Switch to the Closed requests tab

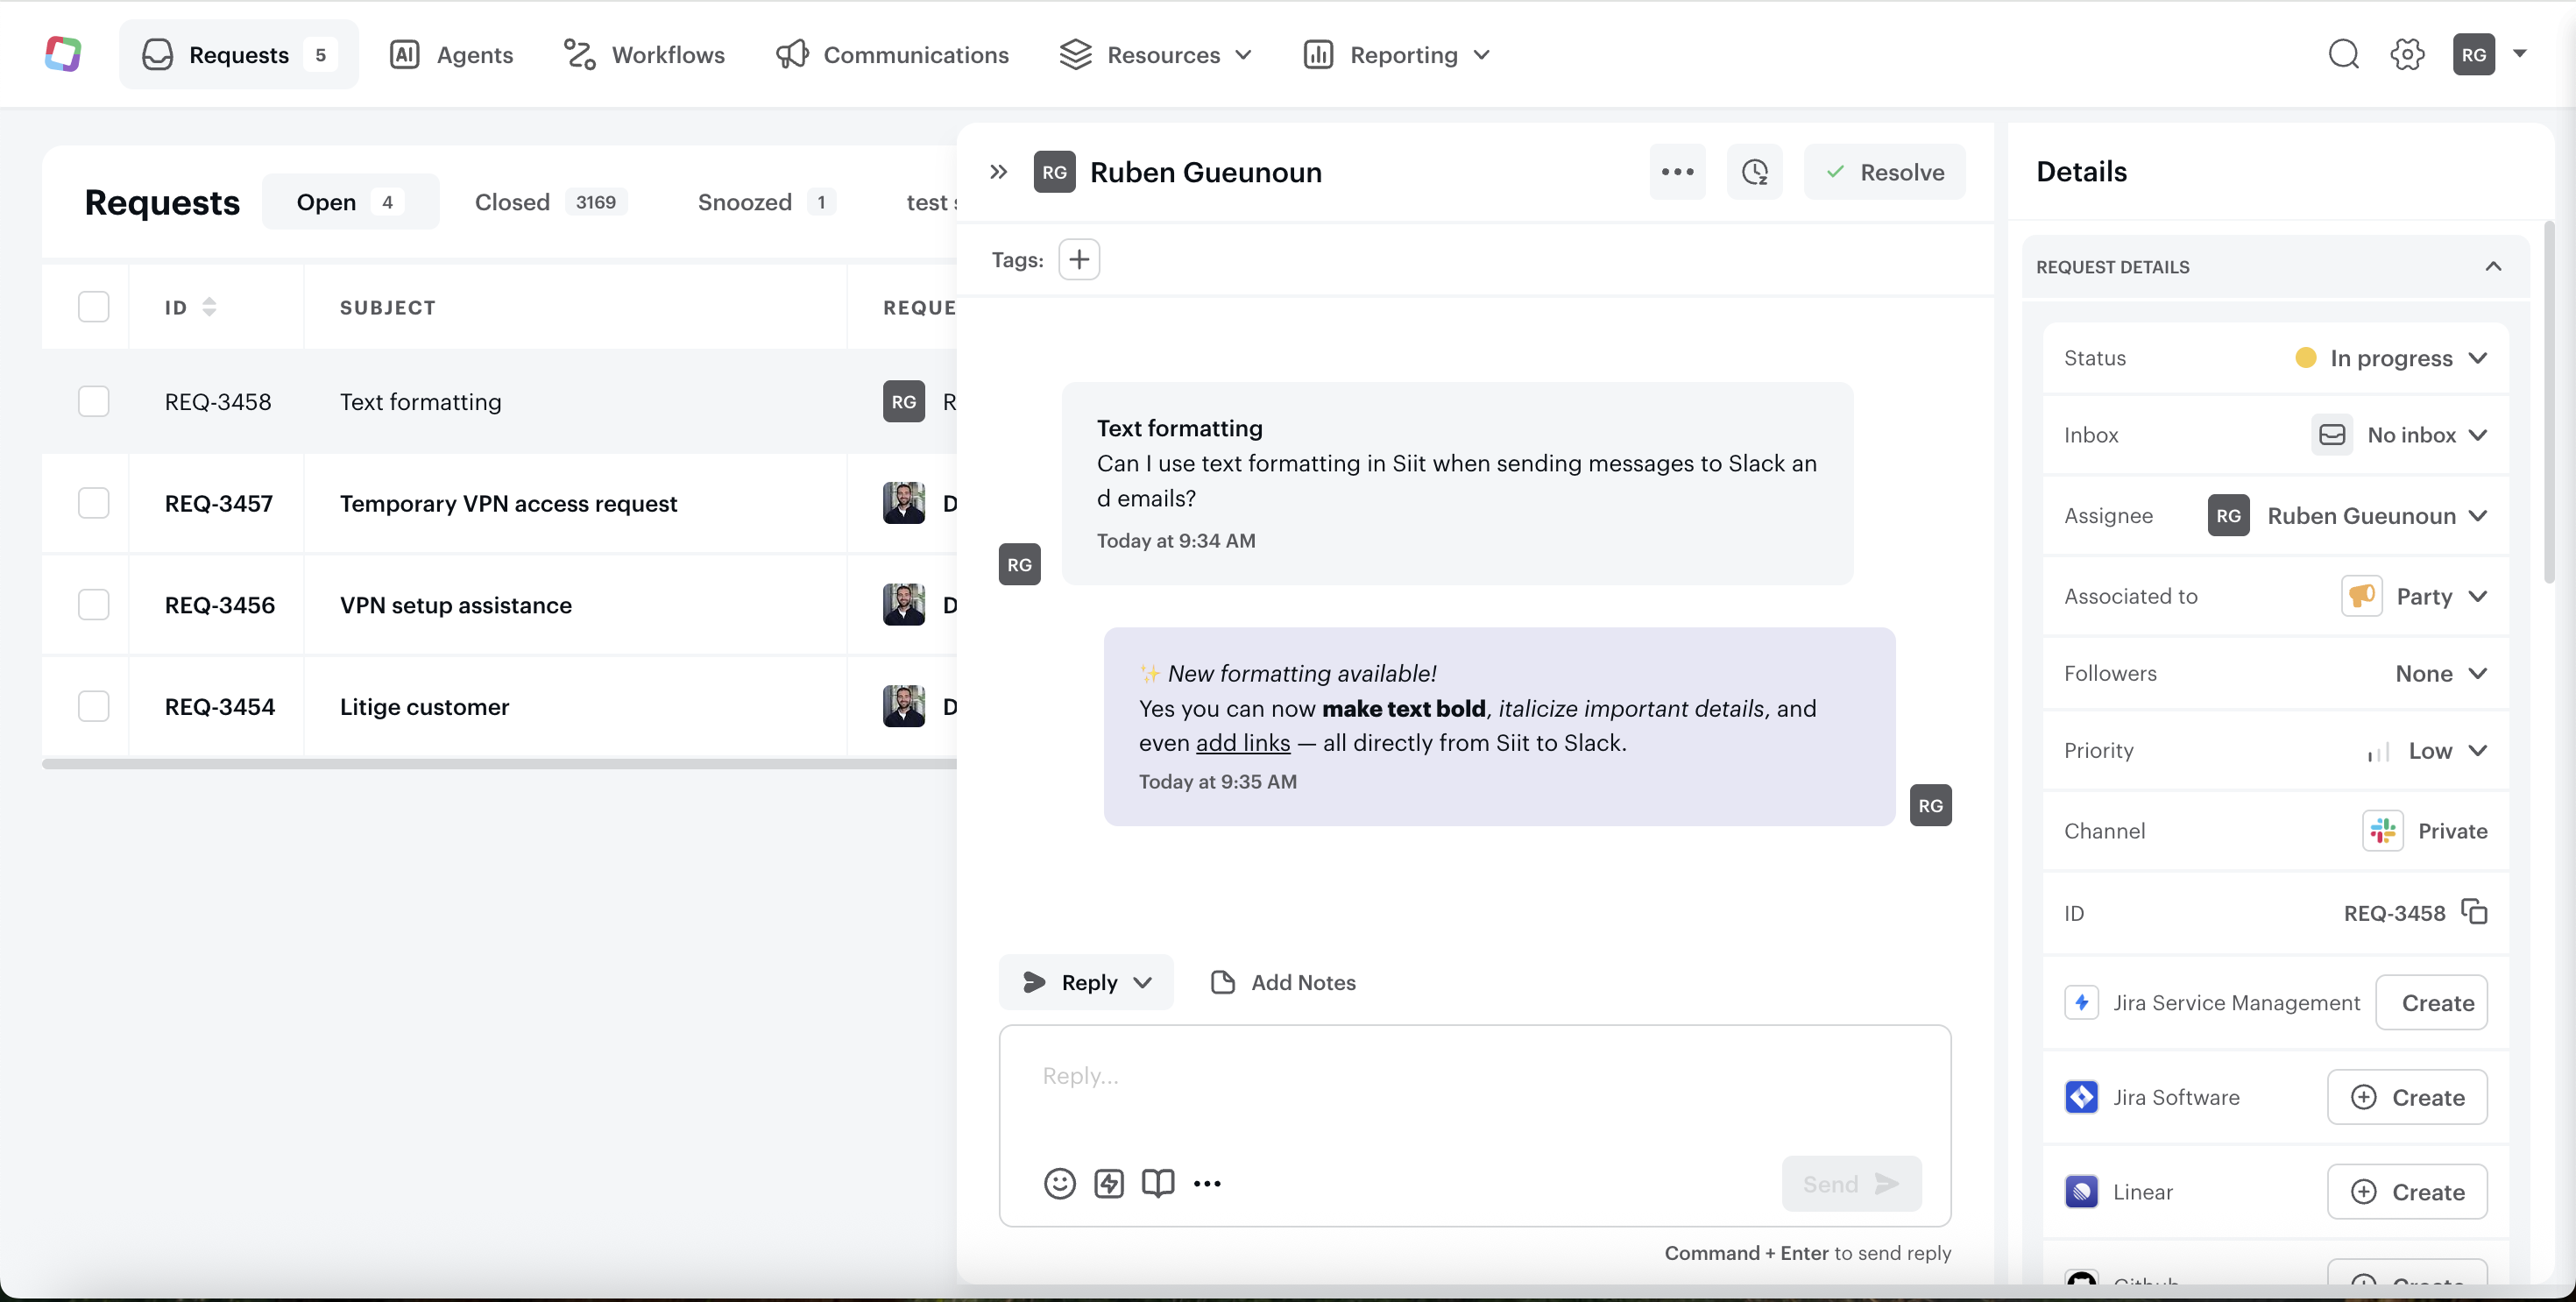pos(551,201)
